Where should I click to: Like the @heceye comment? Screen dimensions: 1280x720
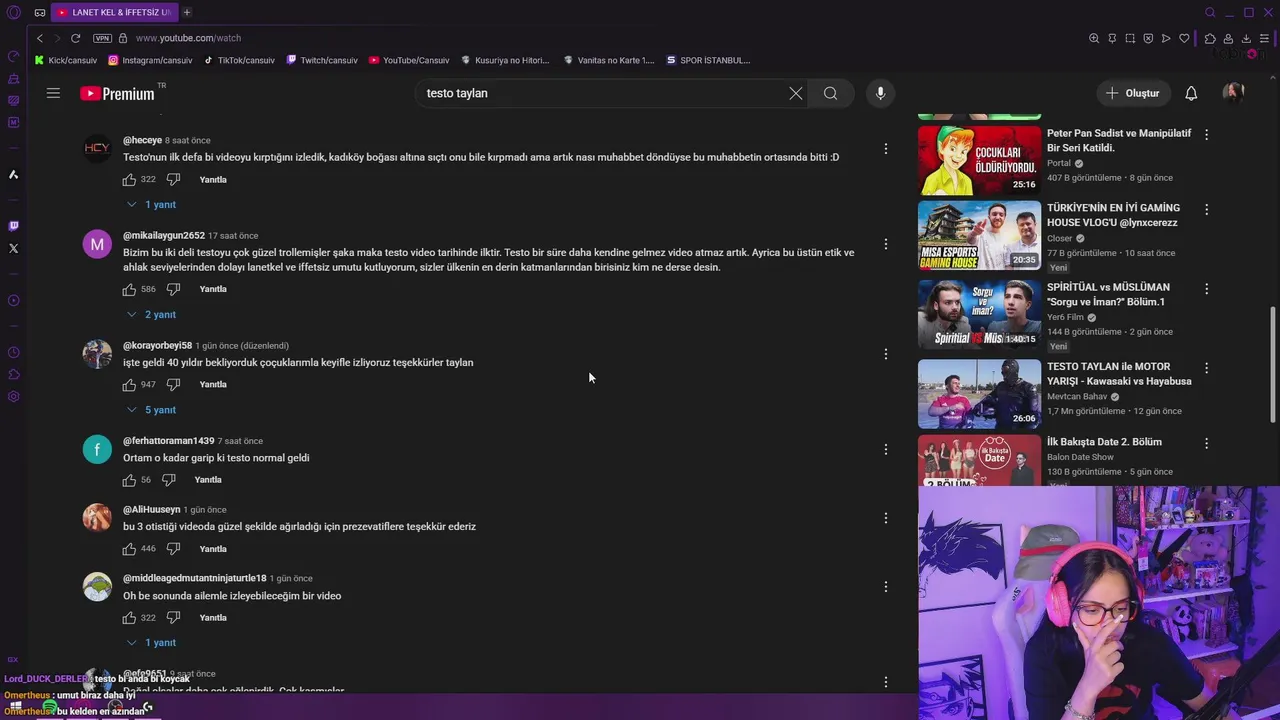[129, 179]
